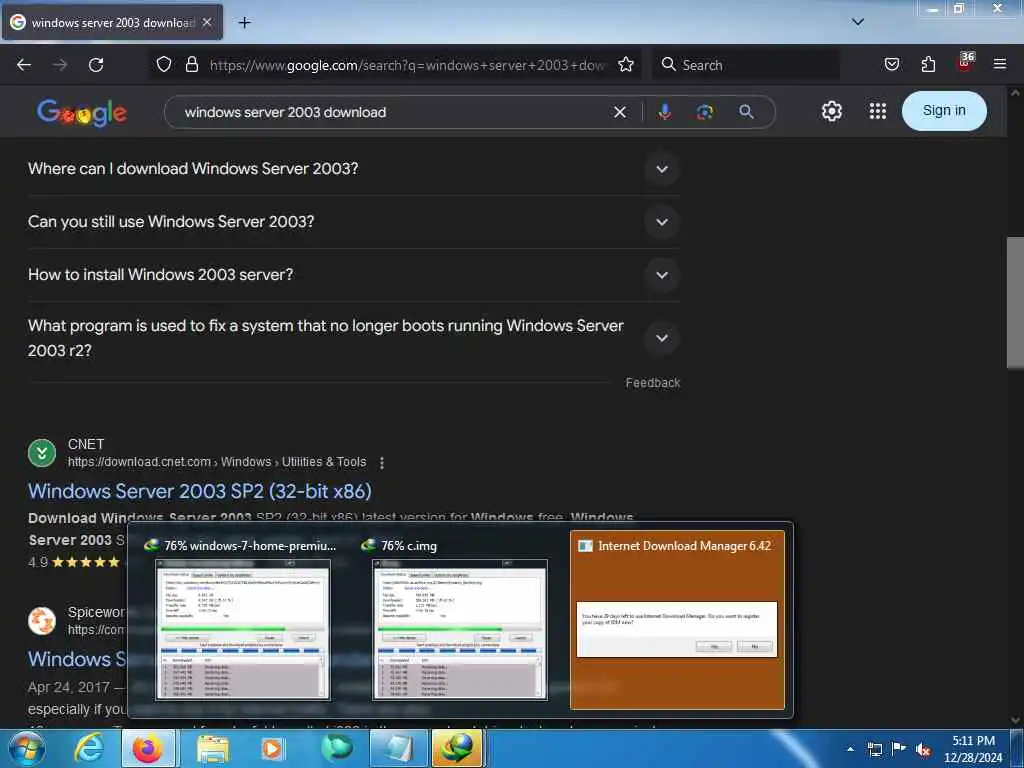Image resolution: width=1024 pixels, height=768 pixels.
Task: Select the 76% c.img download thumbnail
Action: [460, 619]
